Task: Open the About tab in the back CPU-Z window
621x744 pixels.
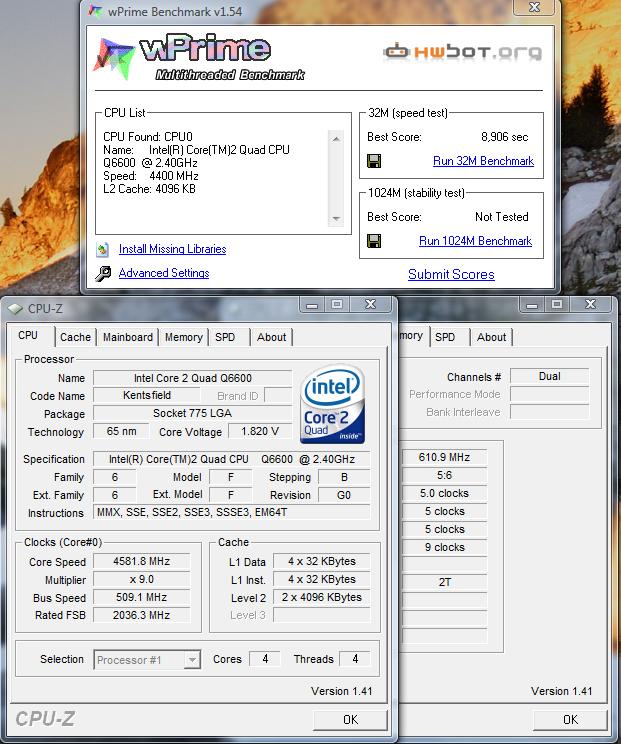Action: (491, 337)
